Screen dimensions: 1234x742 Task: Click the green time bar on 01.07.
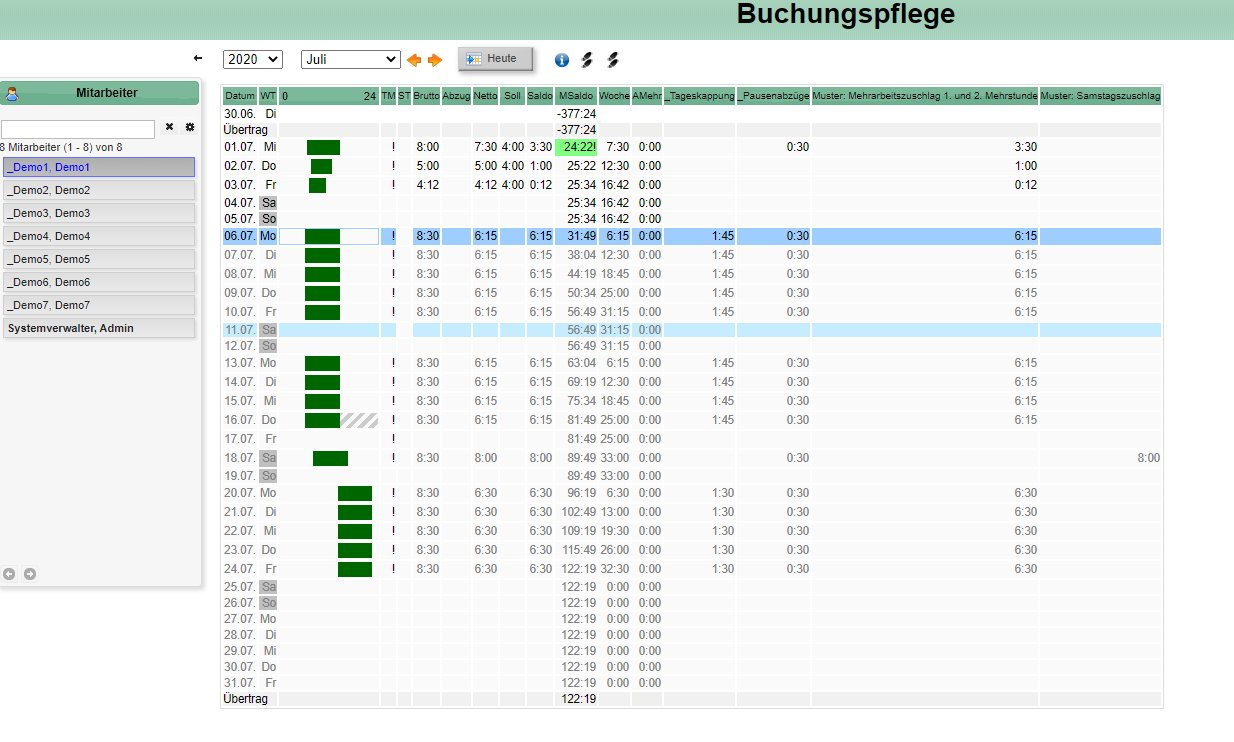(x=323, y=148)
